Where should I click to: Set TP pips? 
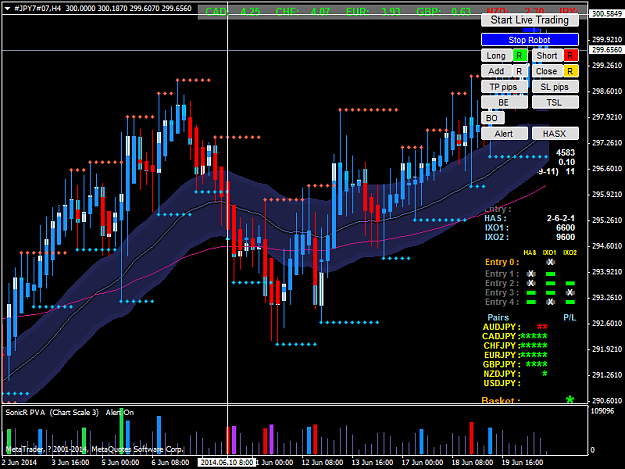coord(504,87)
